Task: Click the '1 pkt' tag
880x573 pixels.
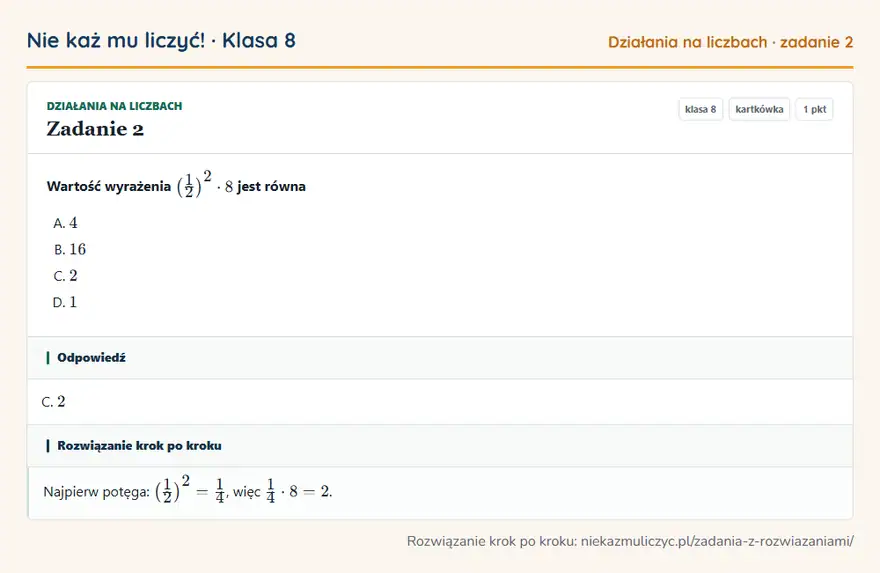Action: [x=814, y=109]
